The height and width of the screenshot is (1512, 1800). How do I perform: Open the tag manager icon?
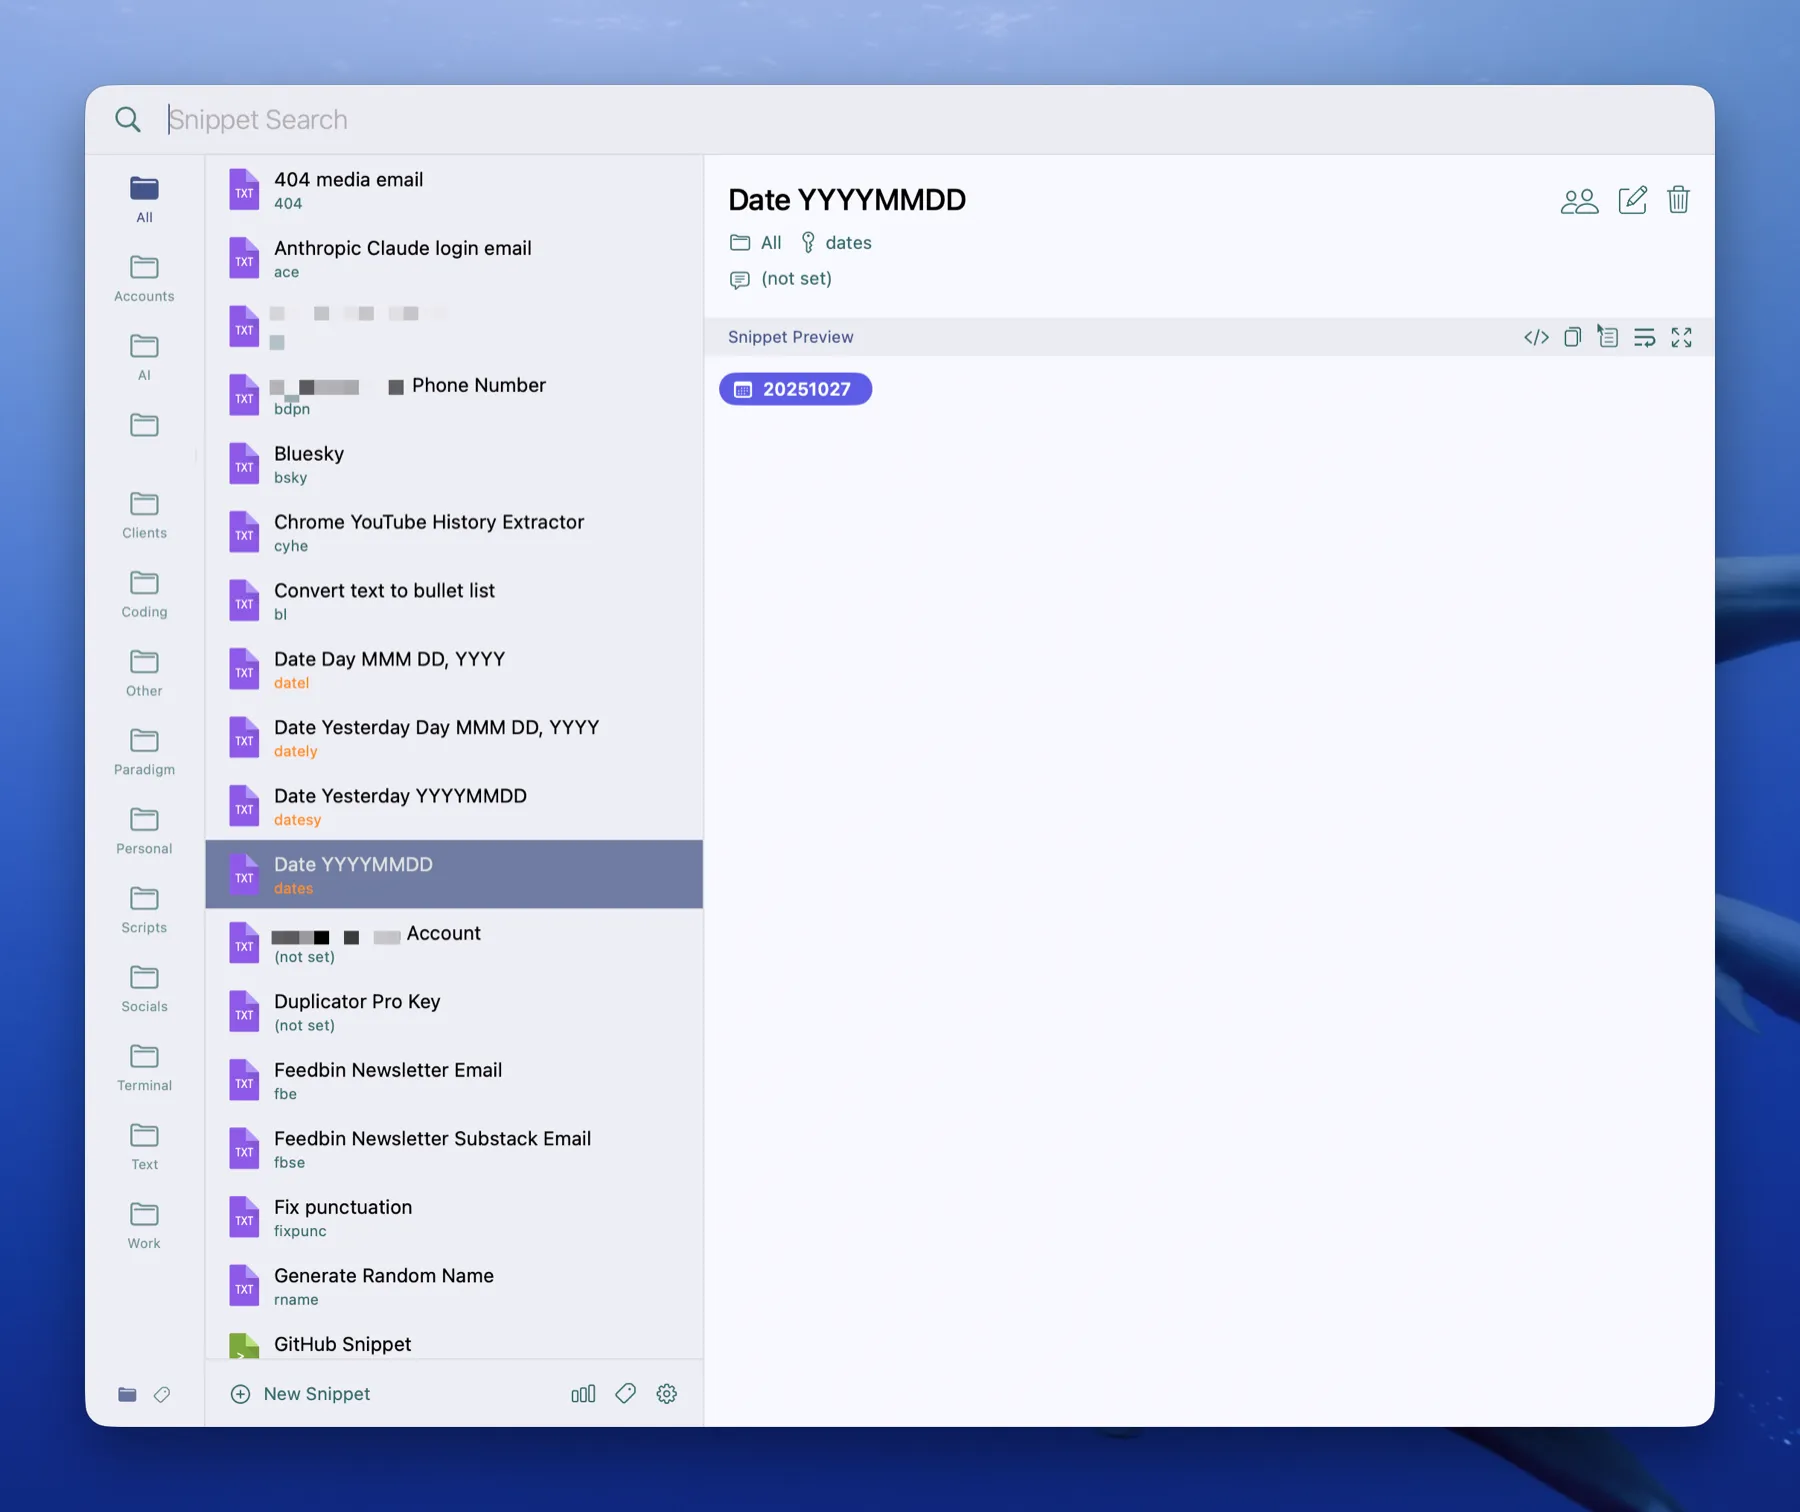(x=625, y=1393)
